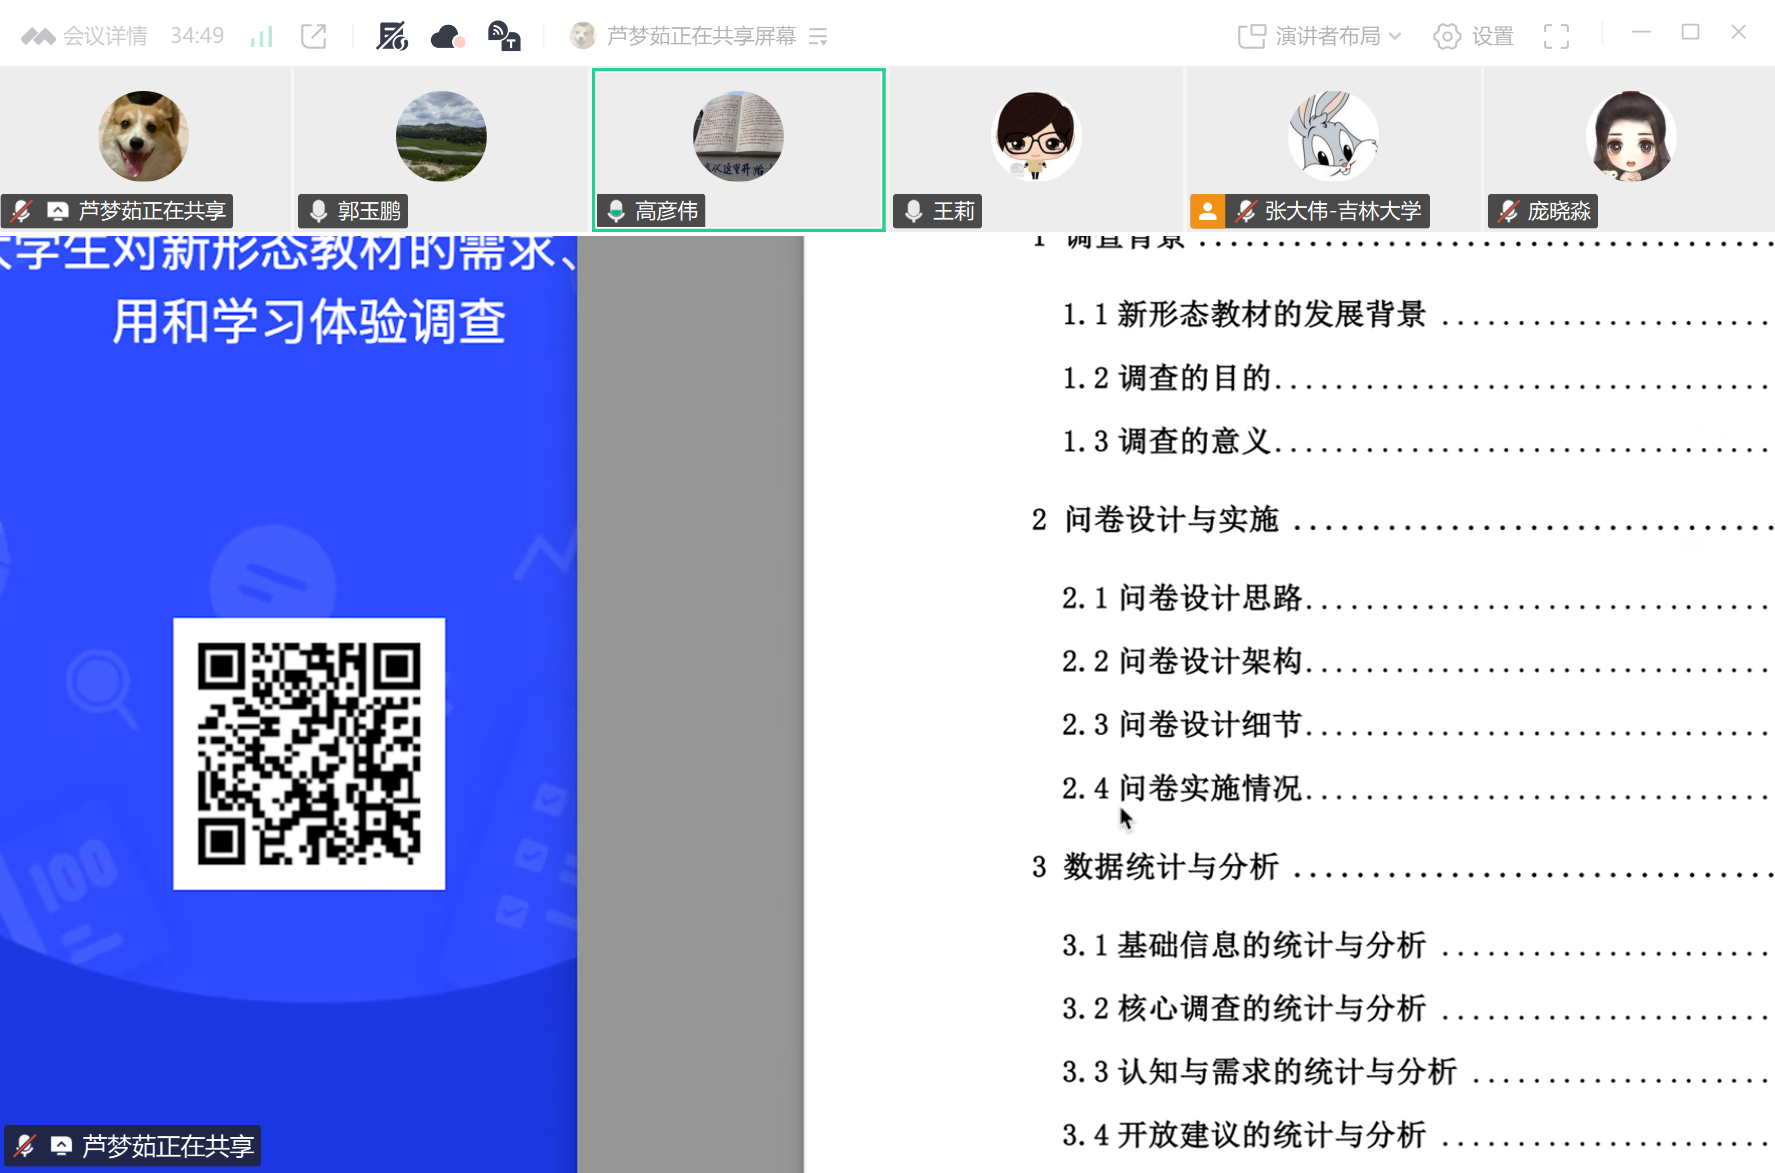Open the 演讲者布局 layout dropdown

pyautogui.click(x=1319, y=37)
